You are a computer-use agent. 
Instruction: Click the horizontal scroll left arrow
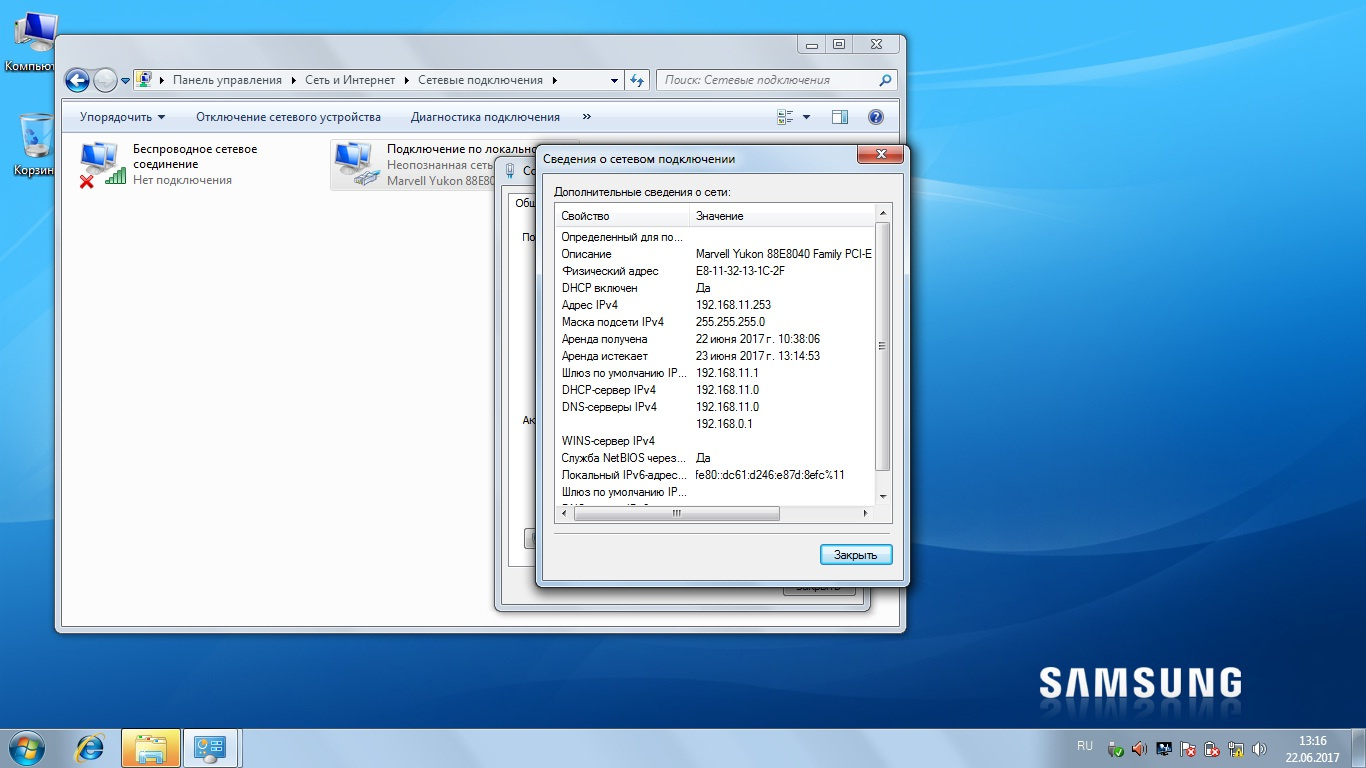[x=564, y=514]
